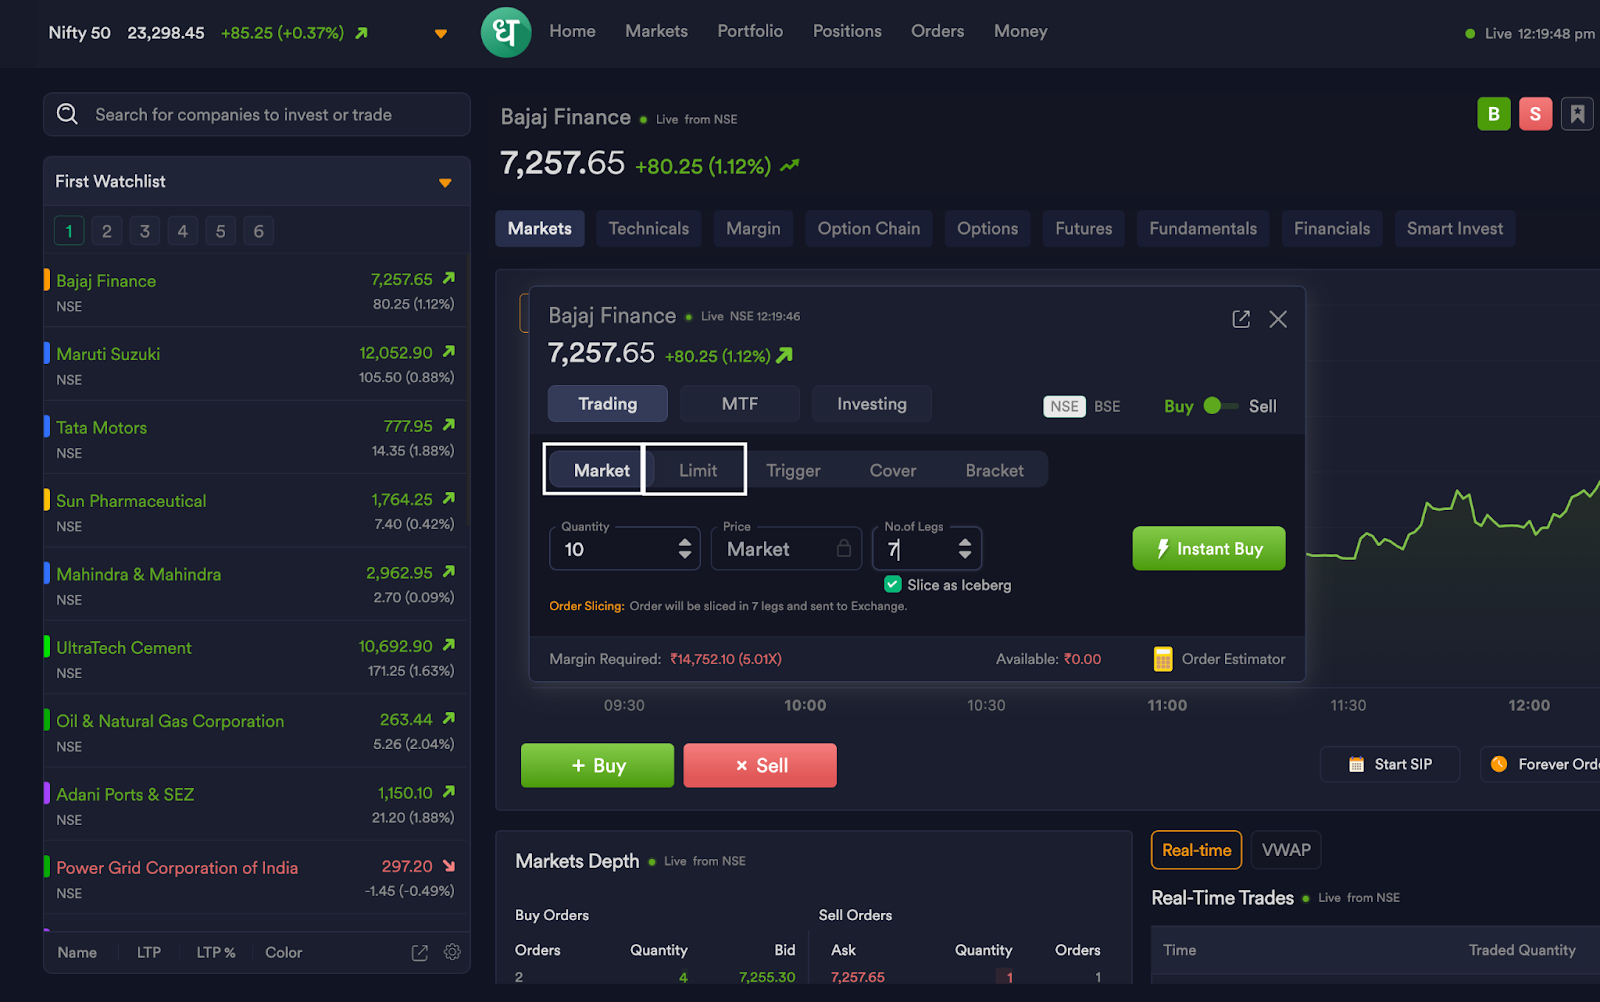
Task: Click the Instant Buy button
Action: pyautogui.click(x=1209, y=548)
